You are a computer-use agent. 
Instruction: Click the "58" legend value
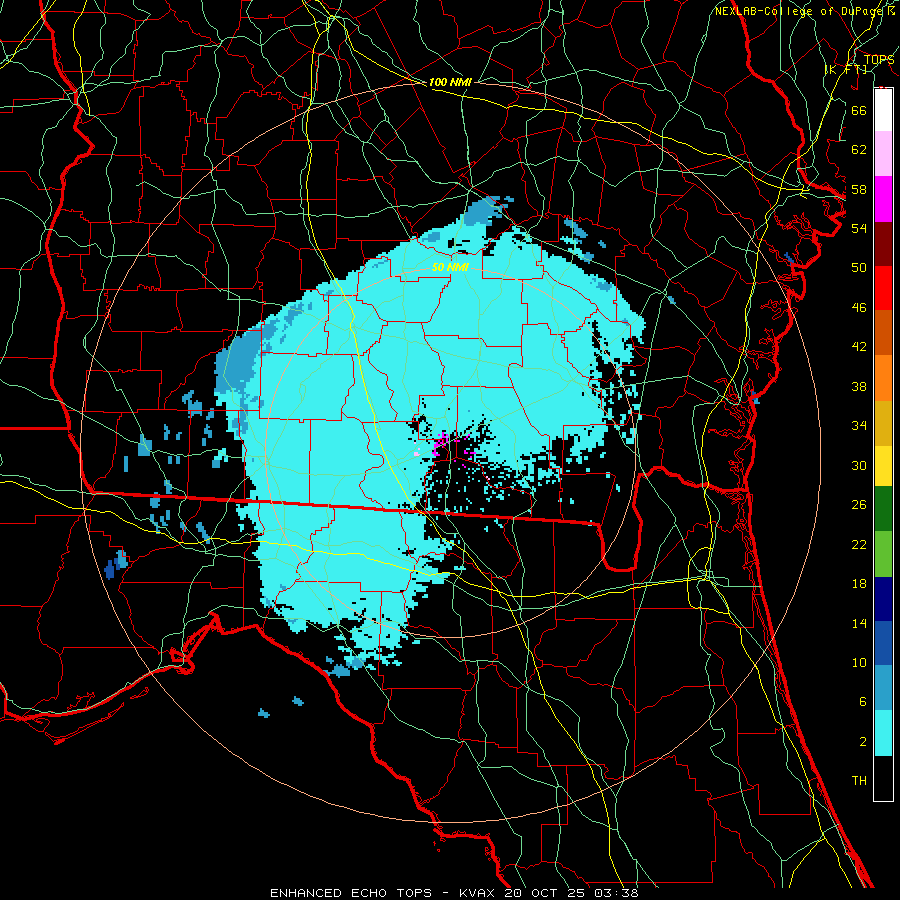pyautogui.click(x=859, y=189)
